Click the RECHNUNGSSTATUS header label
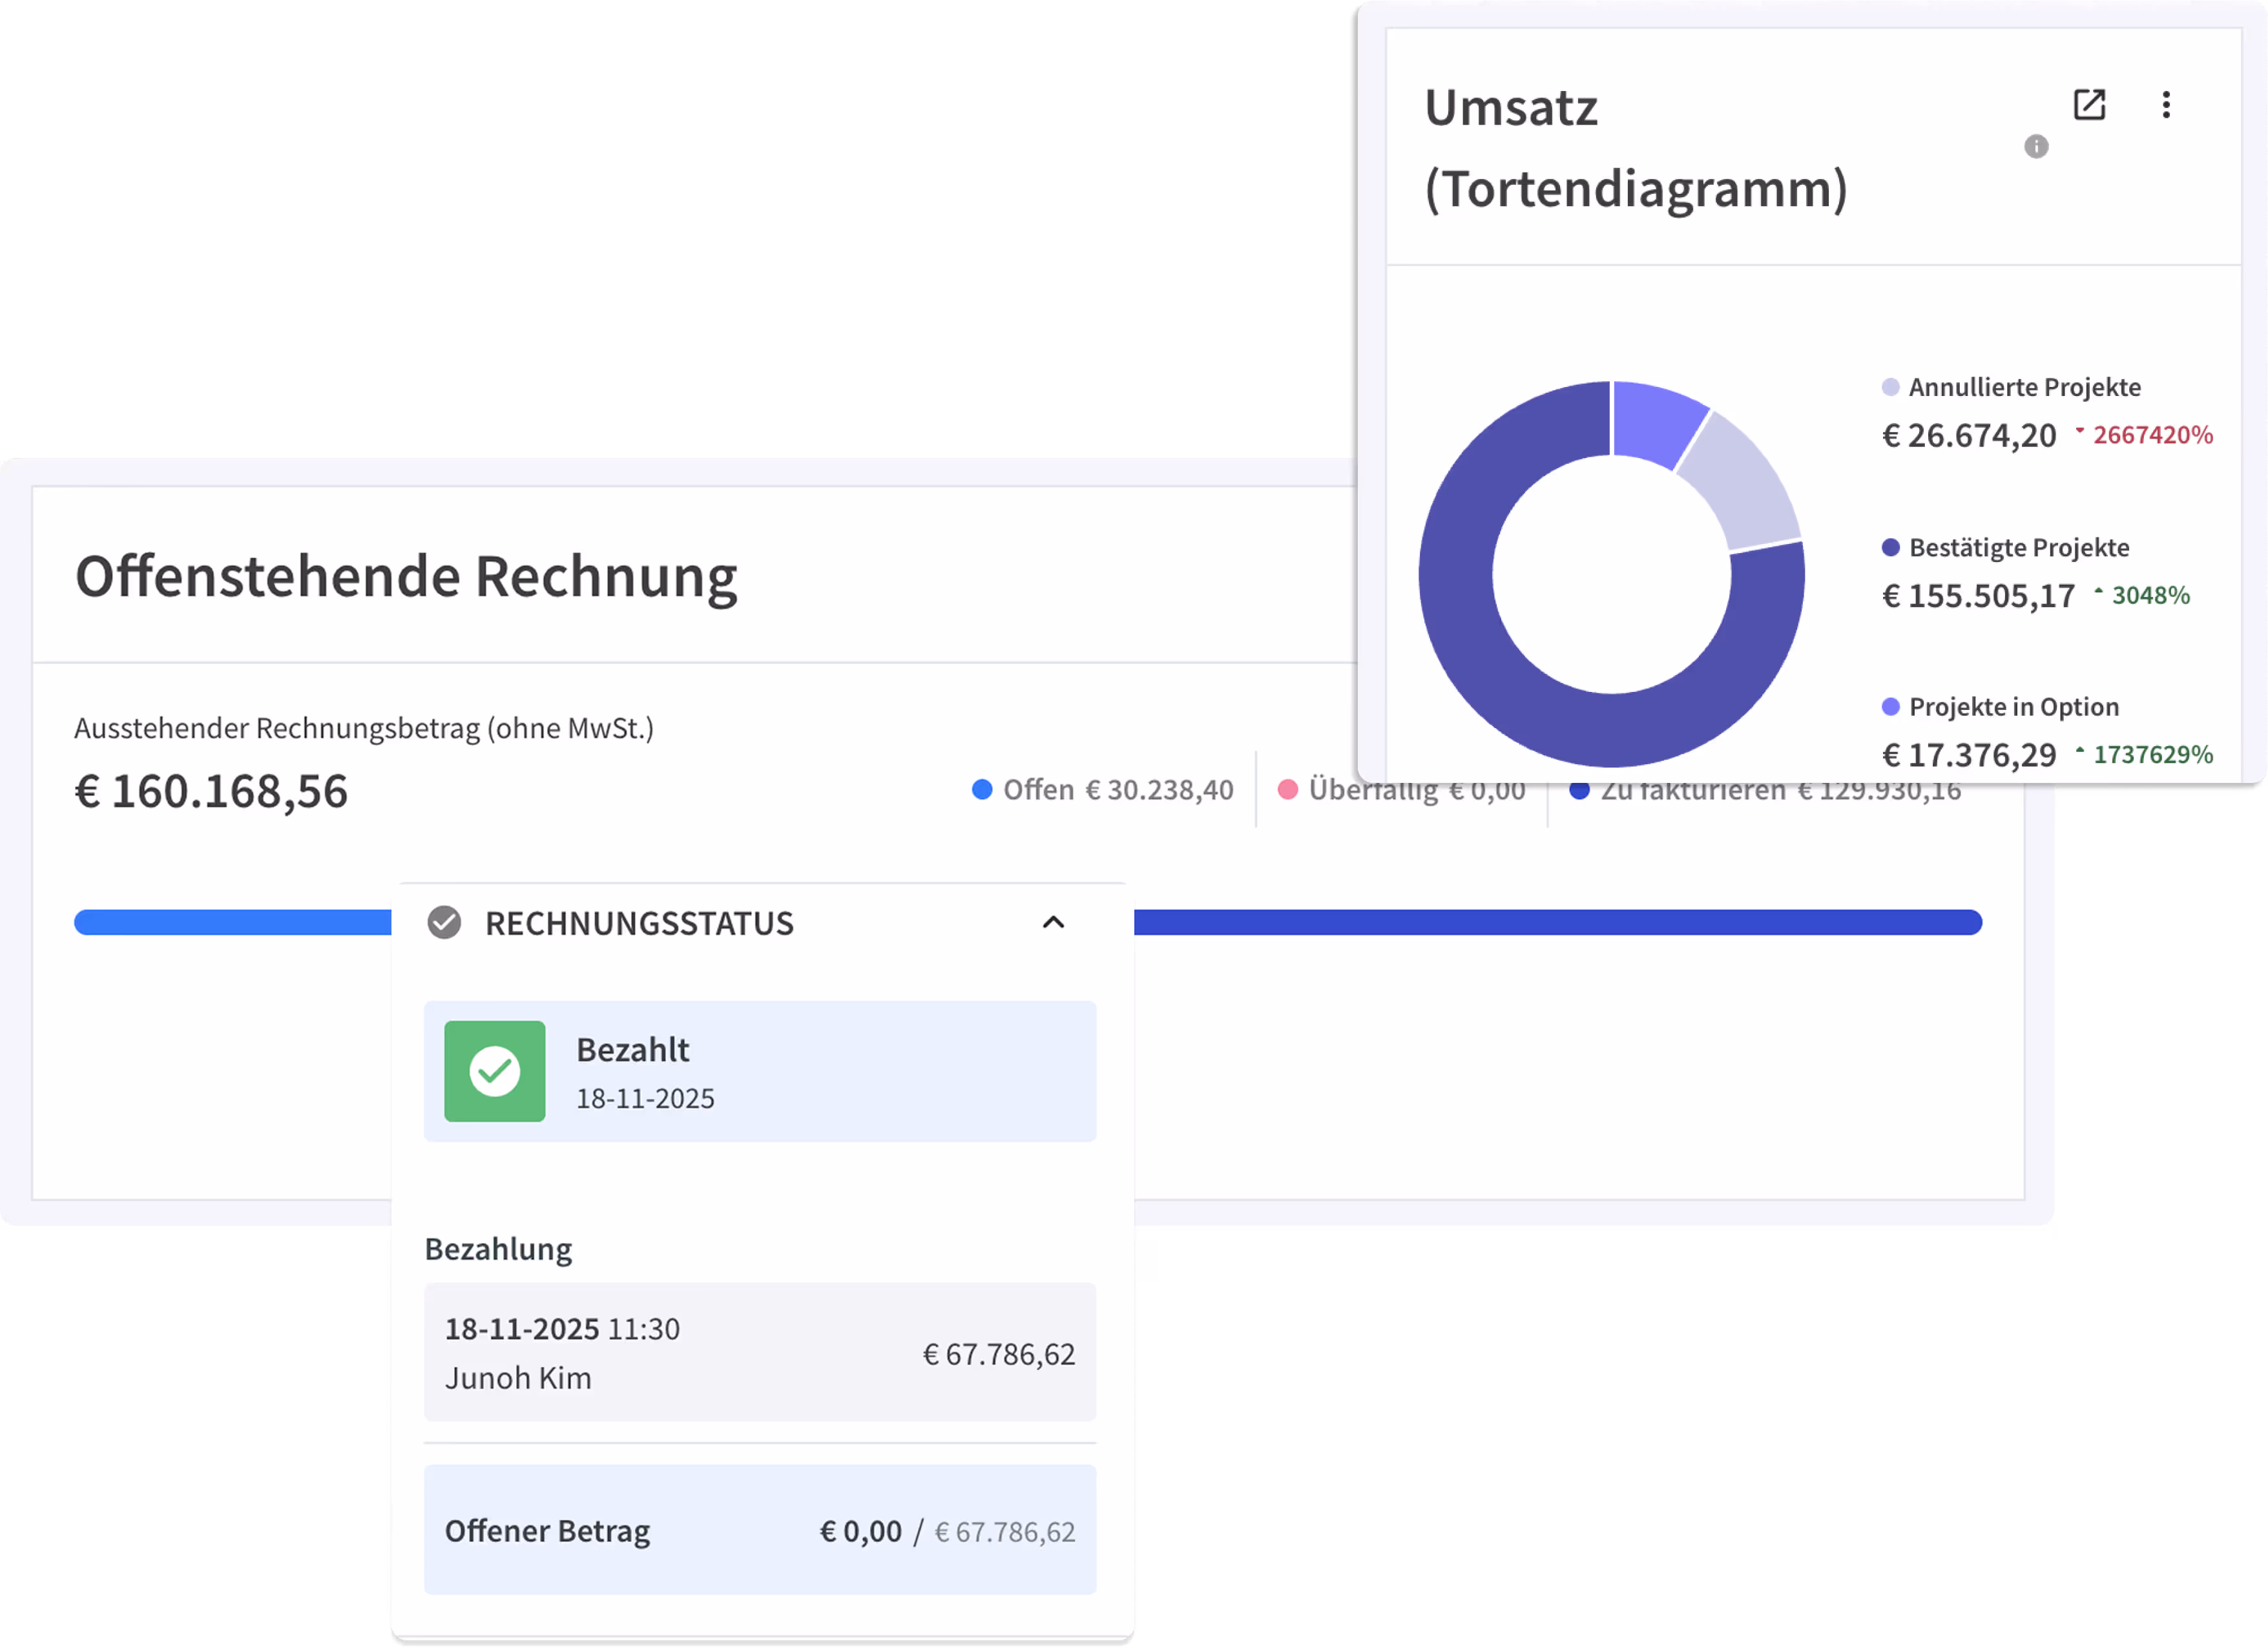Screen dimensions: 2268x1648 [x=639, y=923]
